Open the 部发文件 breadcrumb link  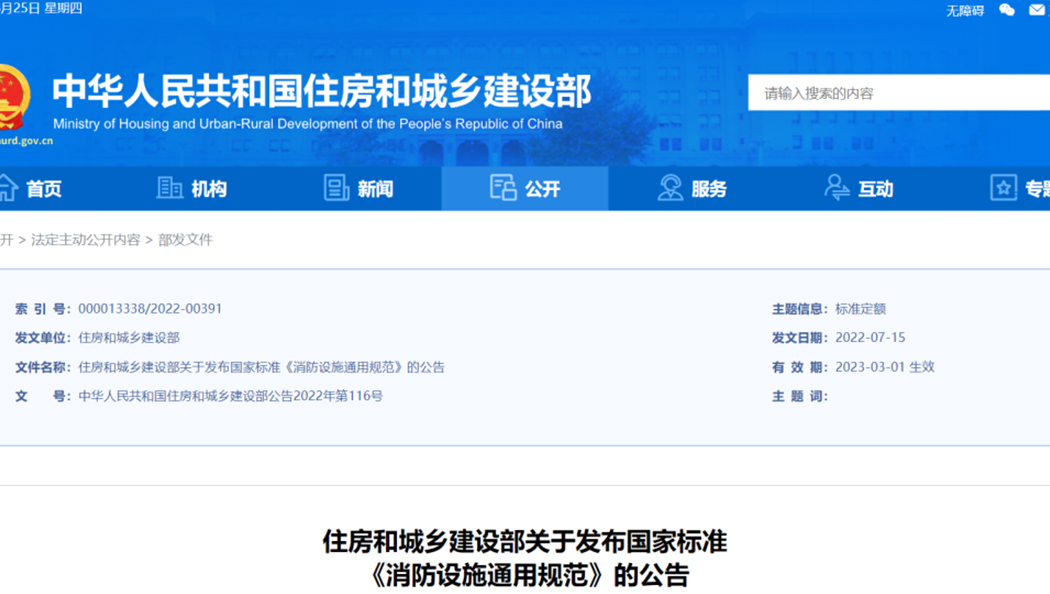coord(185,240)
